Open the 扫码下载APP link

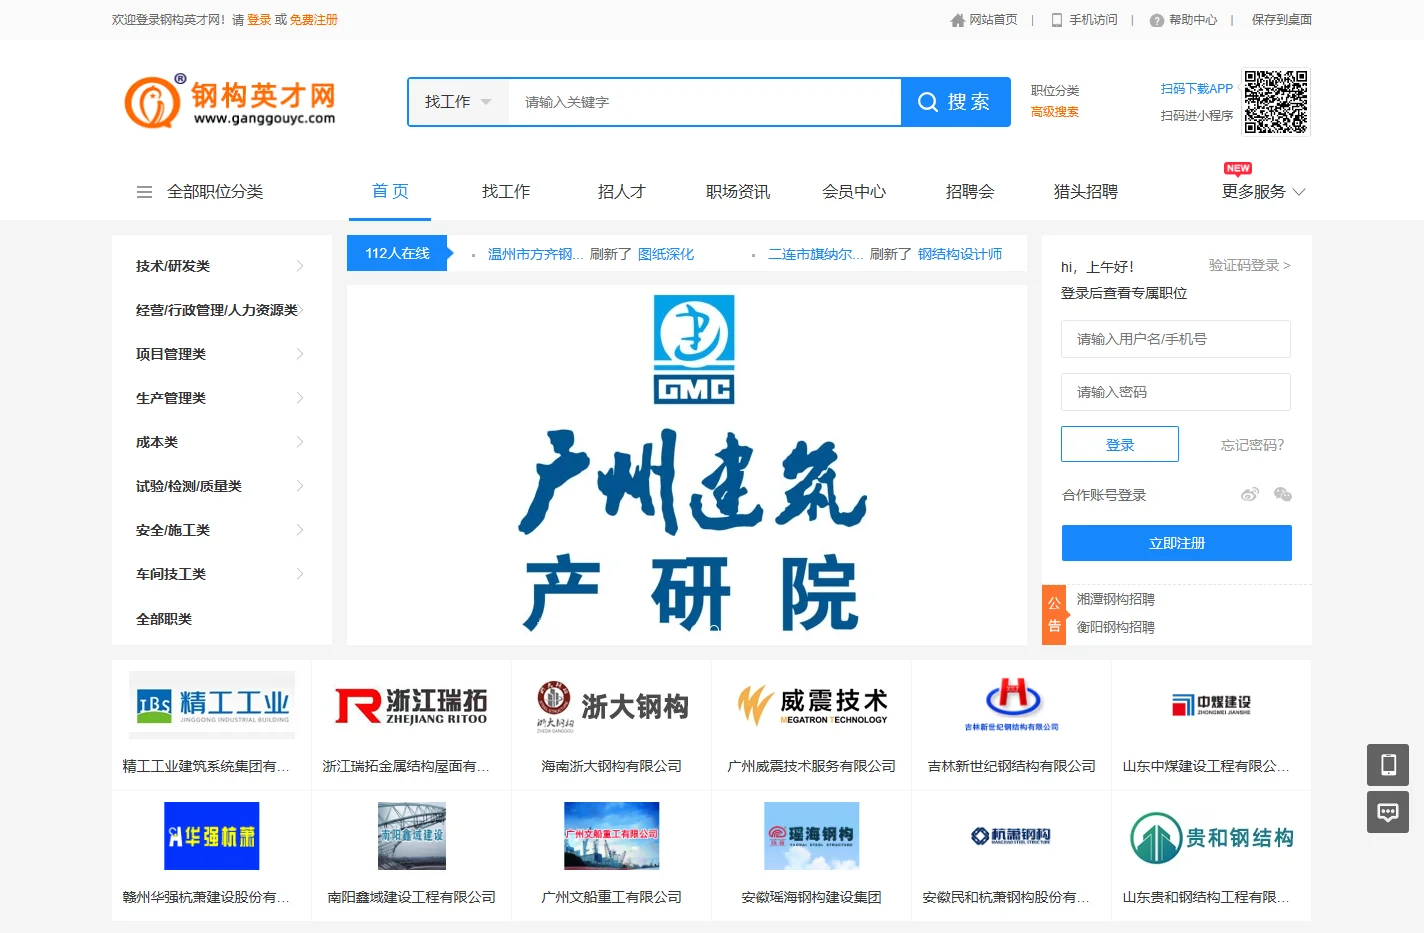[1197, 89]
